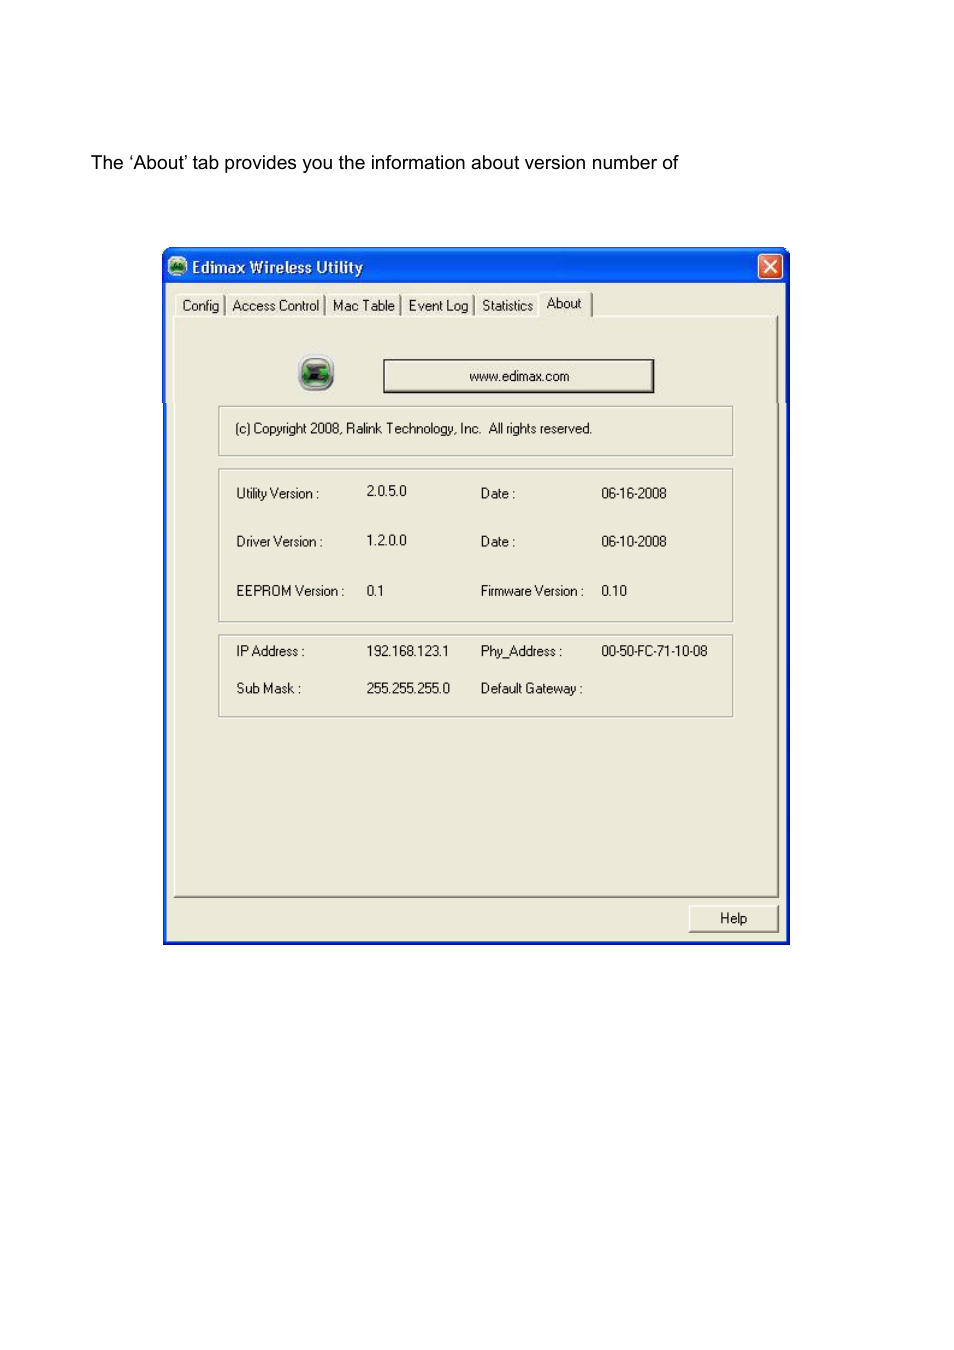Click IP address value 192.168.123.1

pyautogui.click(x=407, y=651)
